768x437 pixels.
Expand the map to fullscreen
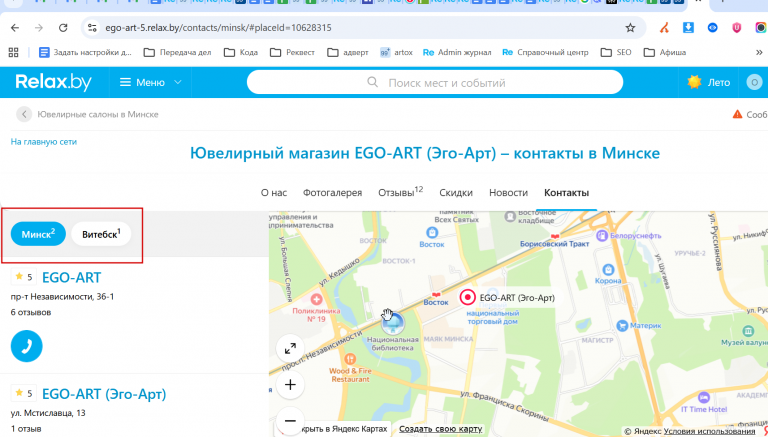290,348
